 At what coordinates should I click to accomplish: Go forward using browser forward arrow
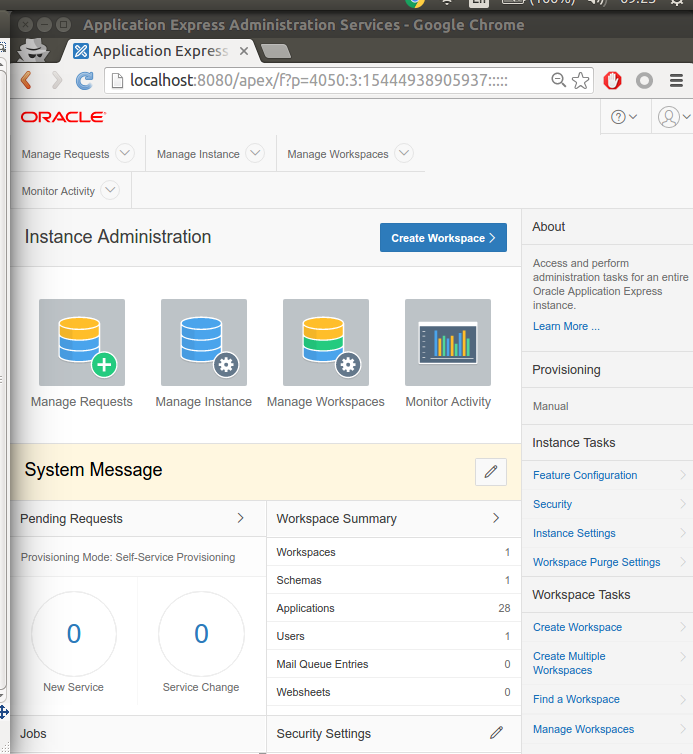click(x=57, y=80)
